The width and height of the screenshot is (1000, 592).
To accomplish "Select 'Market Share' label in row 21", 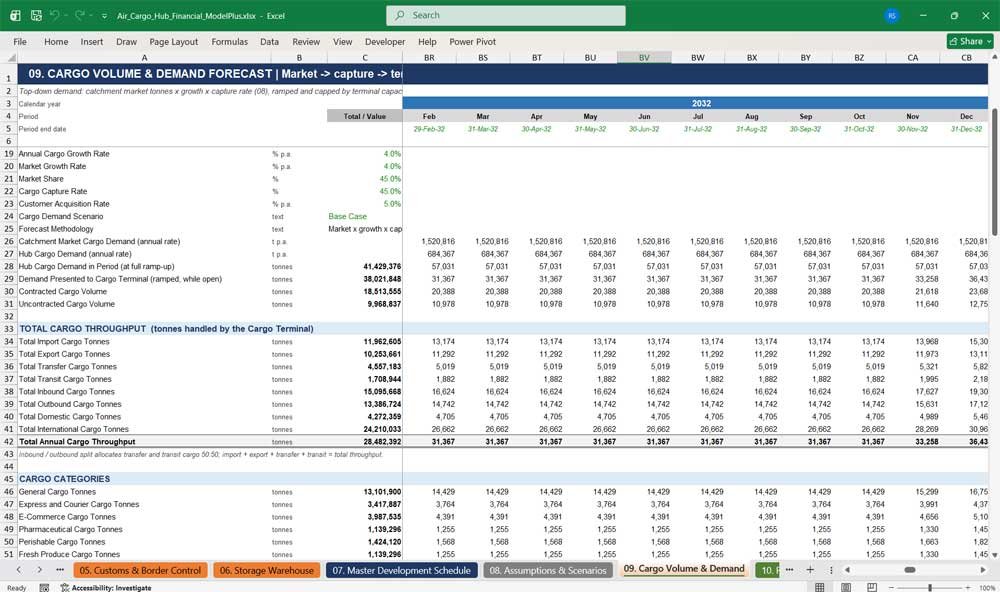I will tap(41, 179).
